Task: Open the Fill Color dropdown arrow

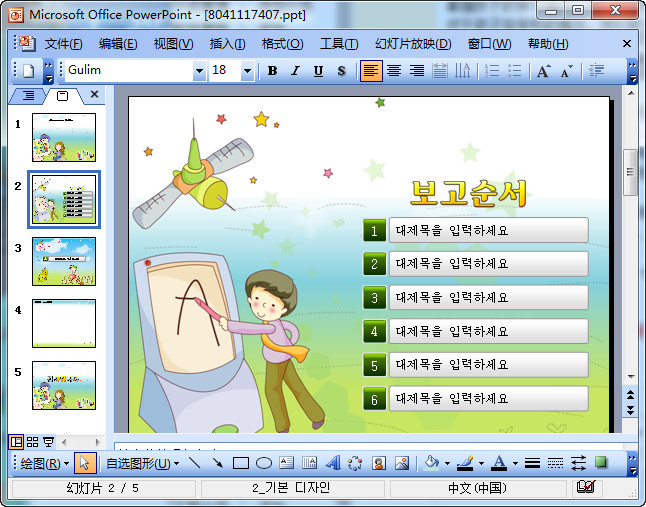Action: [x=447, y=464]
